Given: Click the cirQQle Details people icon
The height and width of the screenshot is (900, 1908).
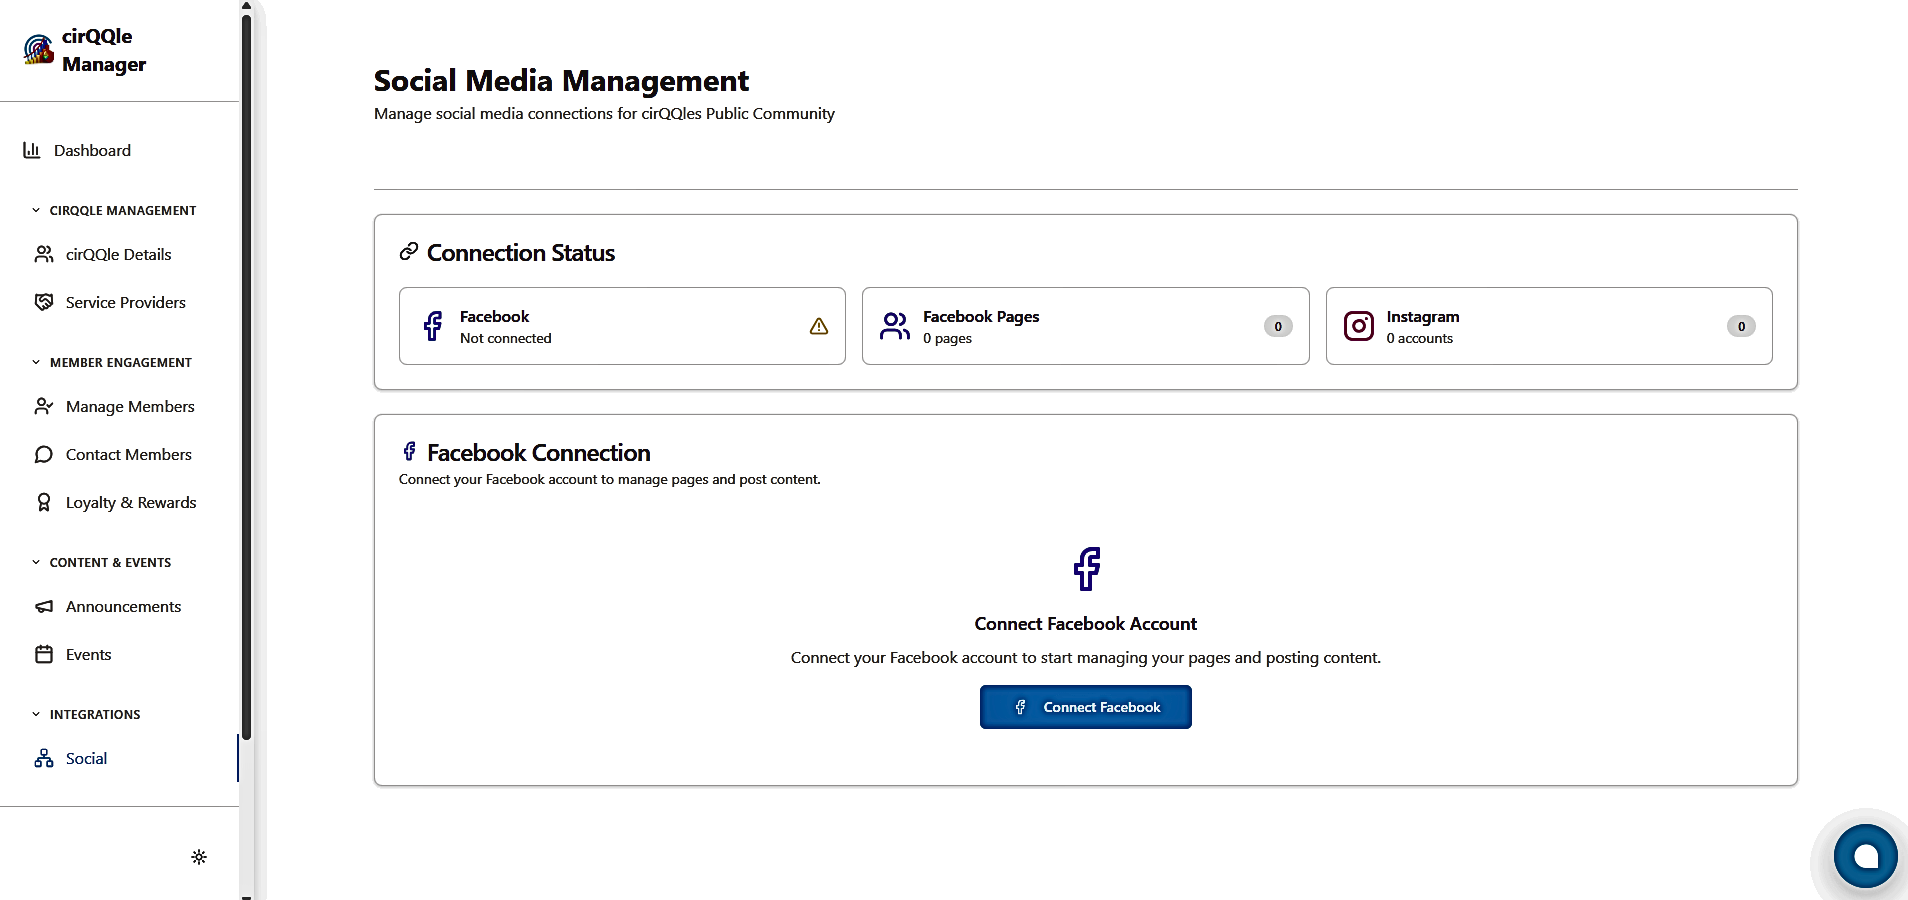Looking at the screenshot, I should tap(44, 254).
